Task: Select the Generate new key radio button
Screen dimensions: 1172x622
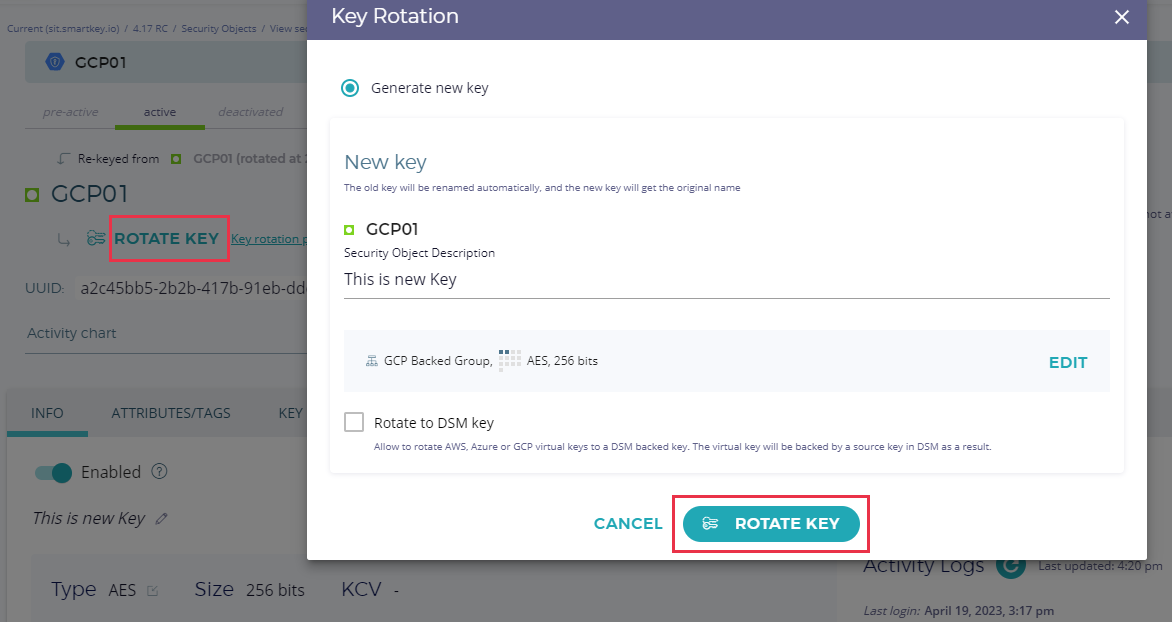Action: click(x=350, y=88)
